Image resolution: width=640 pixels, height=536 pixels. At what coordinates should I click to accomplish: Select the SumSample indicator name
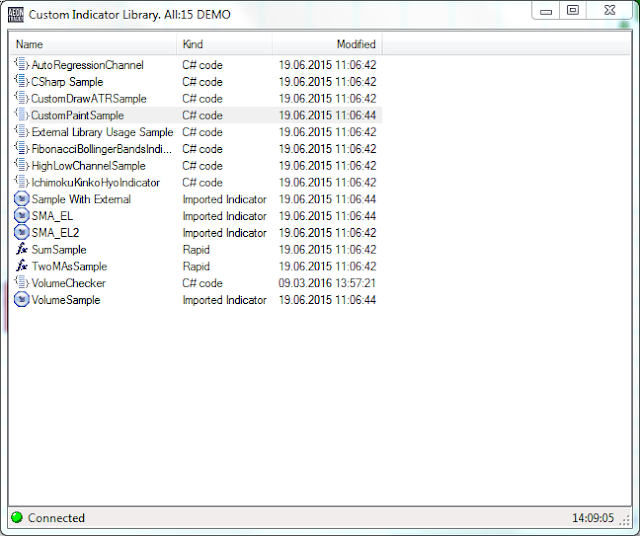pyautogui.click(x=59, y=249)
